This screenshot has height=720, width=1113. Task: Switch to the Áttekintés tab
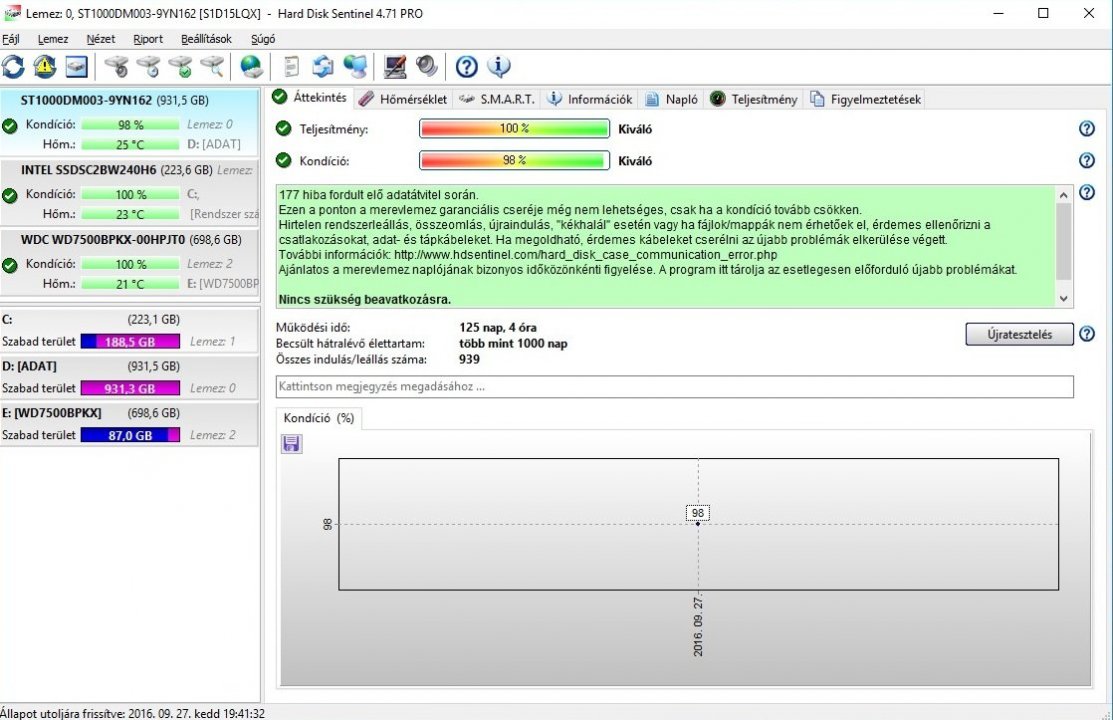310,97
